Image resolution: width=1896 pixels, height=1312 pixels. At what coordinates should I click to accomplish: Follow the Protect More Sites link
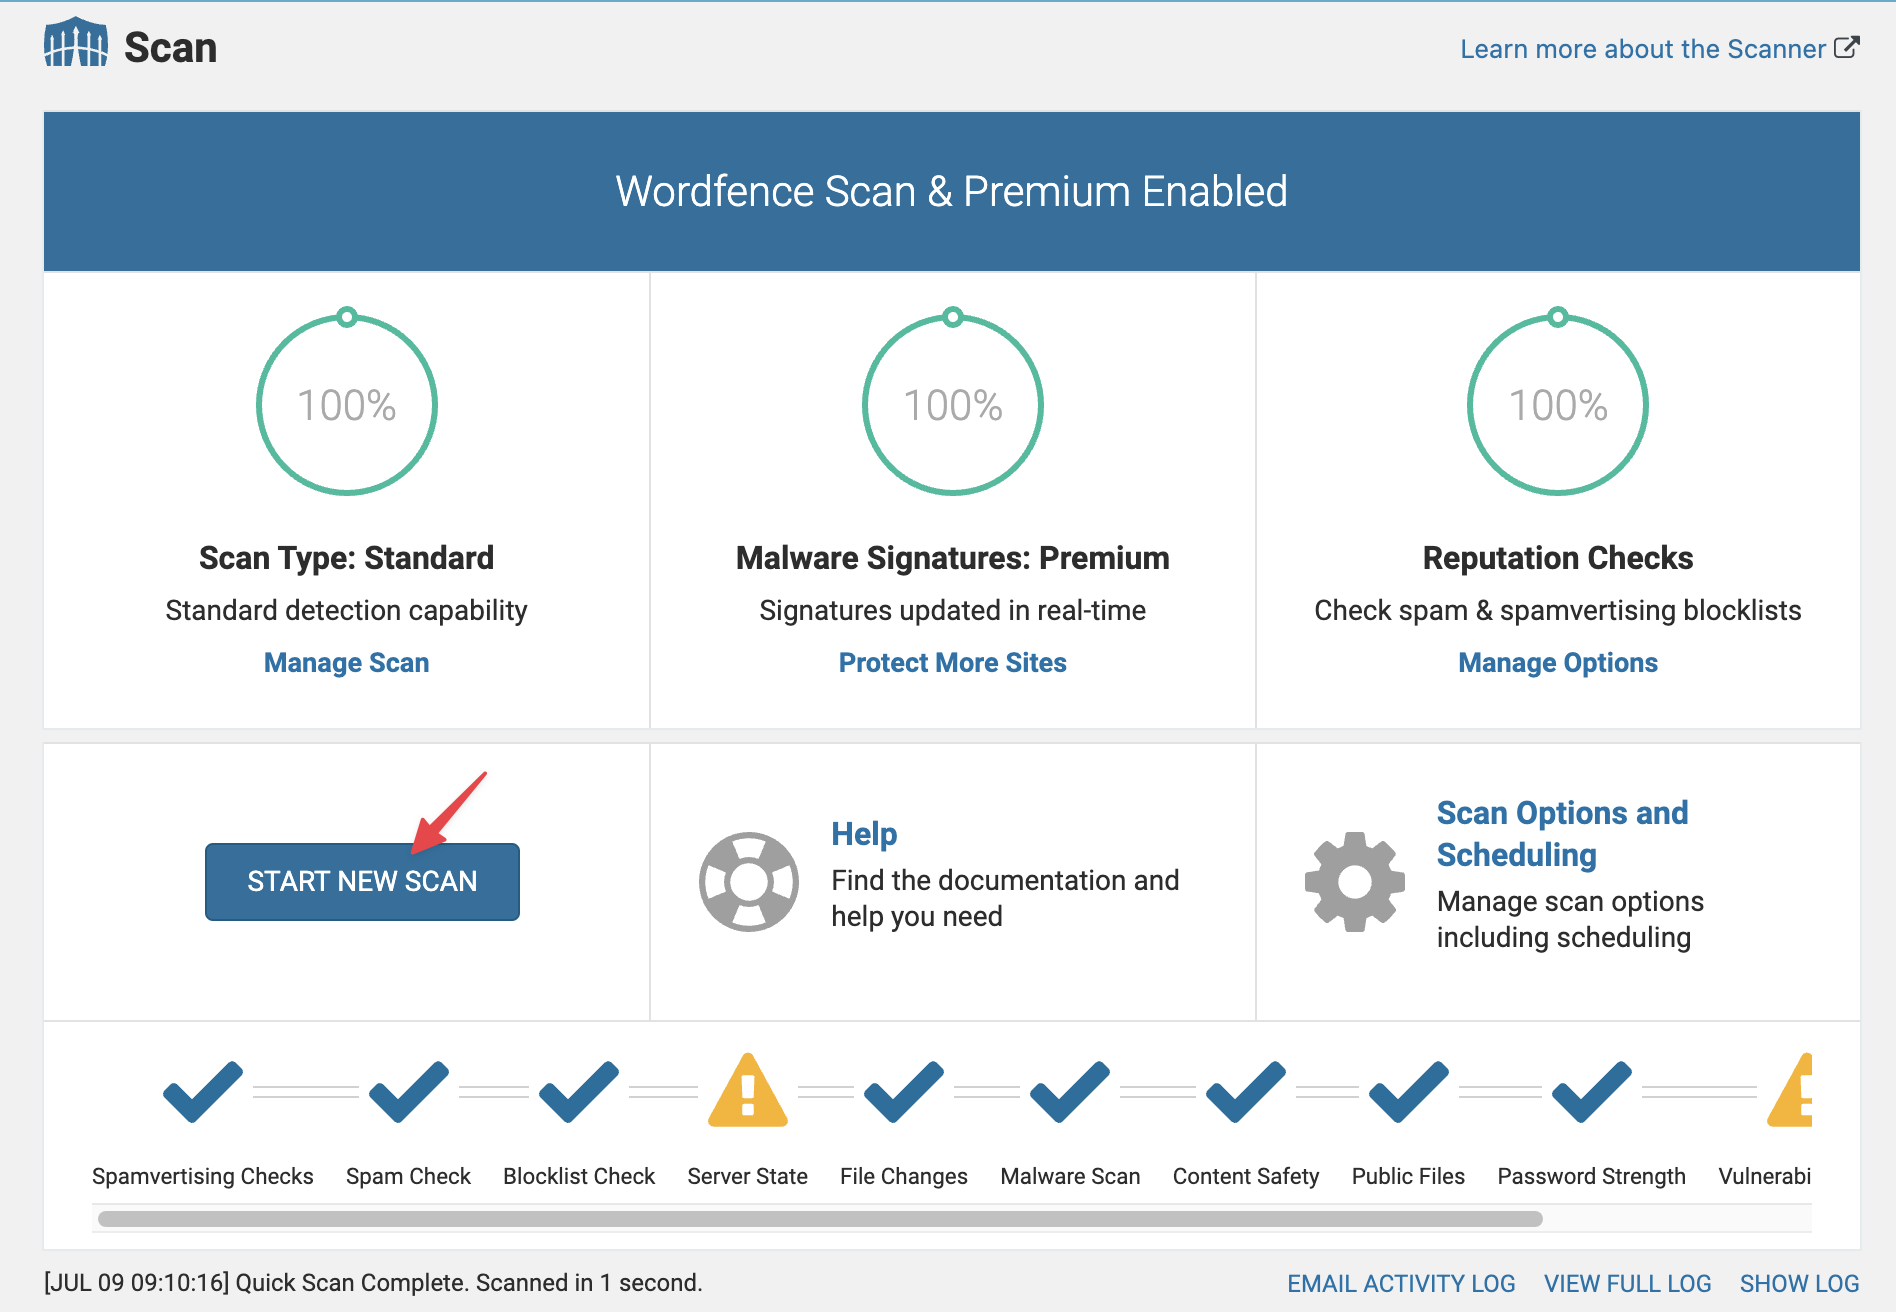point(952,663)
